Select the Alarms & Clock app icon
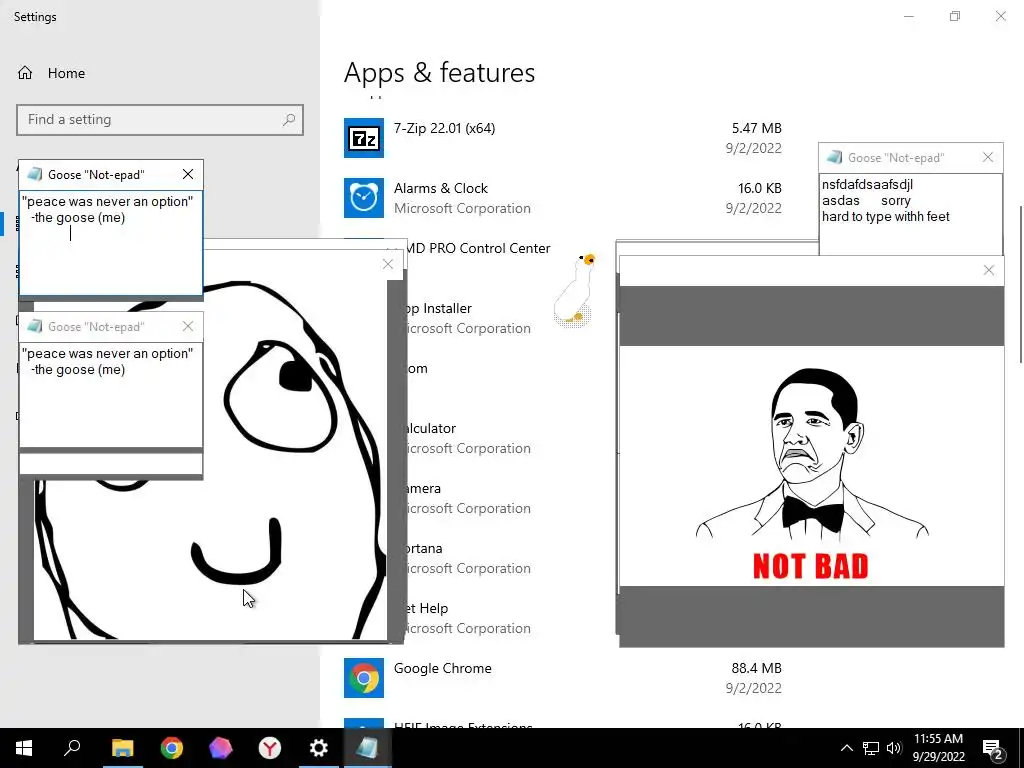Screen dimensions: 1024x768 click(364, 198)
